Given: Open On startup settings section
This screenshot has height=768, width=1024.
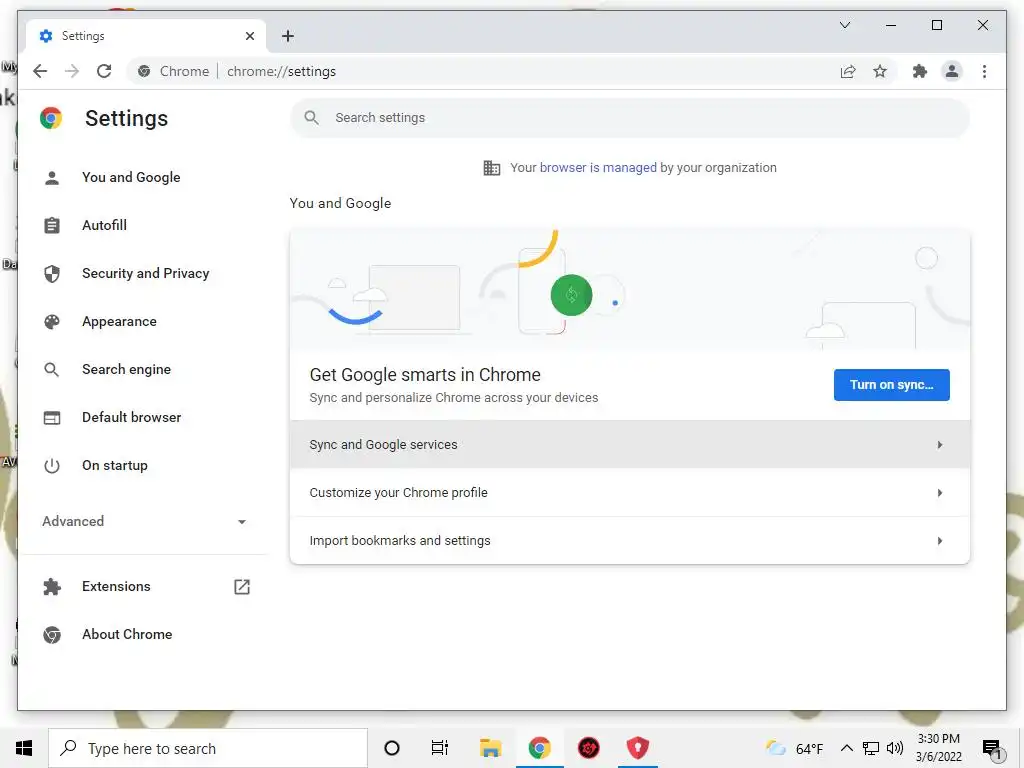Looking at the screenshot, I should coord(114,466).
